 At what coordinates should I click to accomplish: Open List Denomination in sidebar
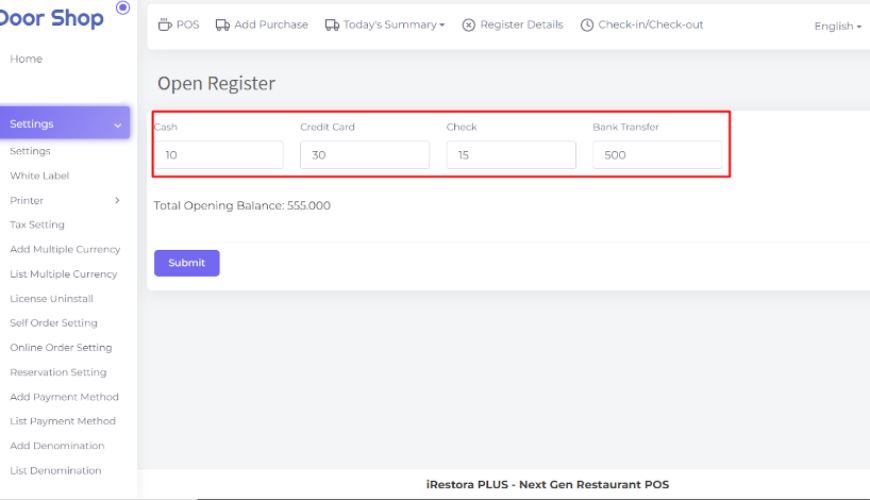point(55,471)
